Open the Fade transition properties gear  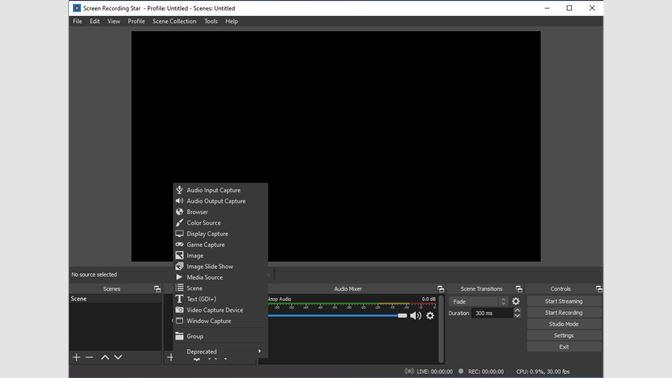(516, 301)
